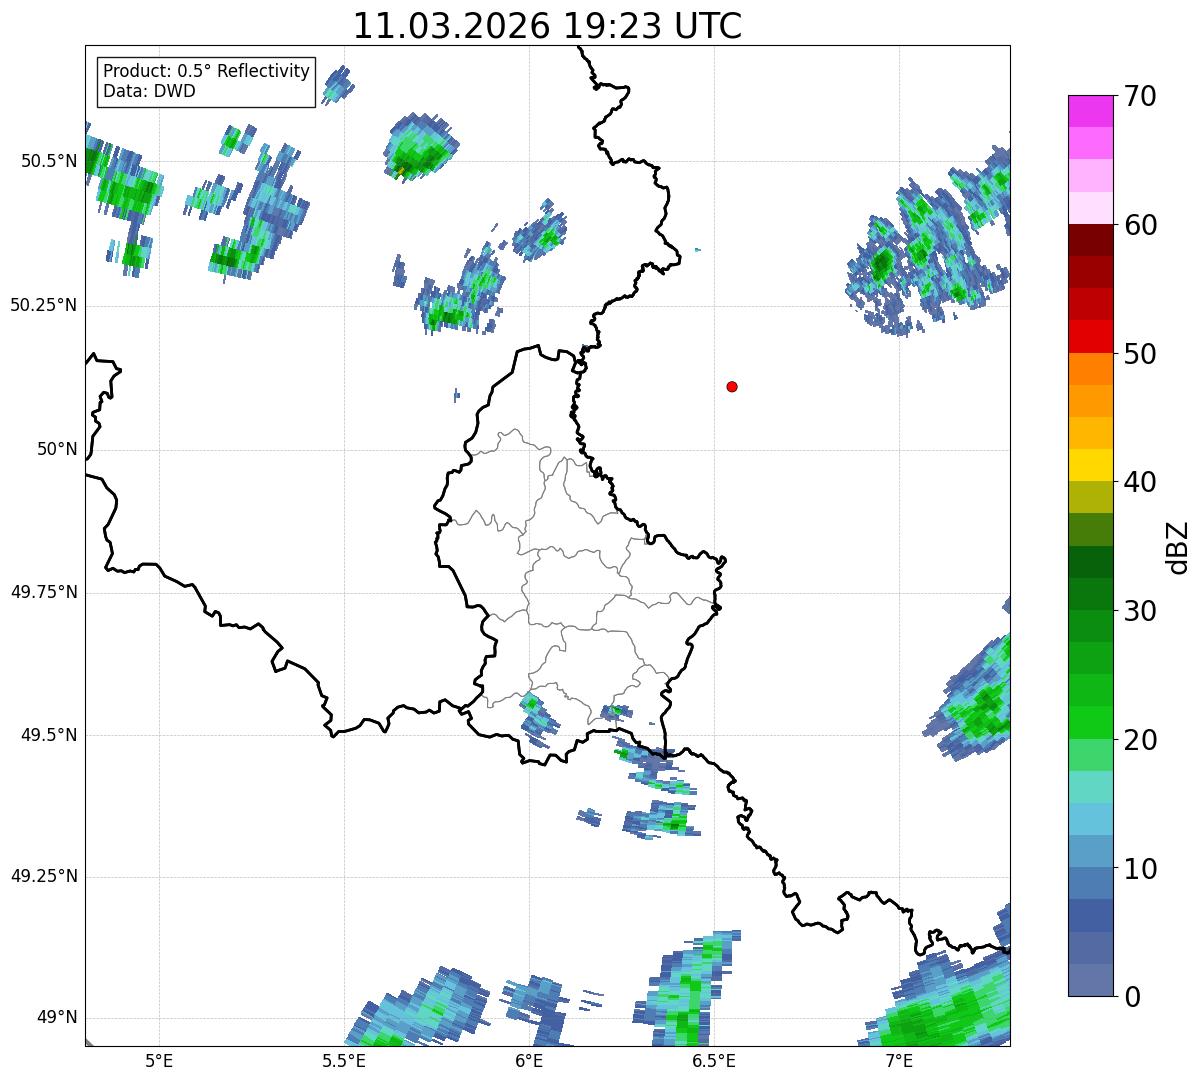Click colorbar tick label 0
Viewport: 1202px width, 1081px height.
(1131, 997)
